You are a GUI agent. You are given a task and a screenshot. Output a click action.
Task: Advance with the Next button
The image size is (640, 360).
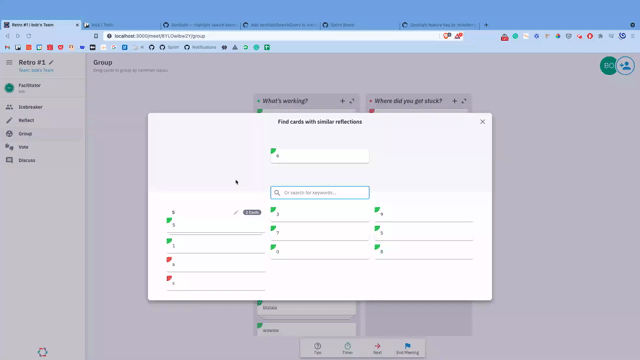pyautogui.click(x=378, y=348)
